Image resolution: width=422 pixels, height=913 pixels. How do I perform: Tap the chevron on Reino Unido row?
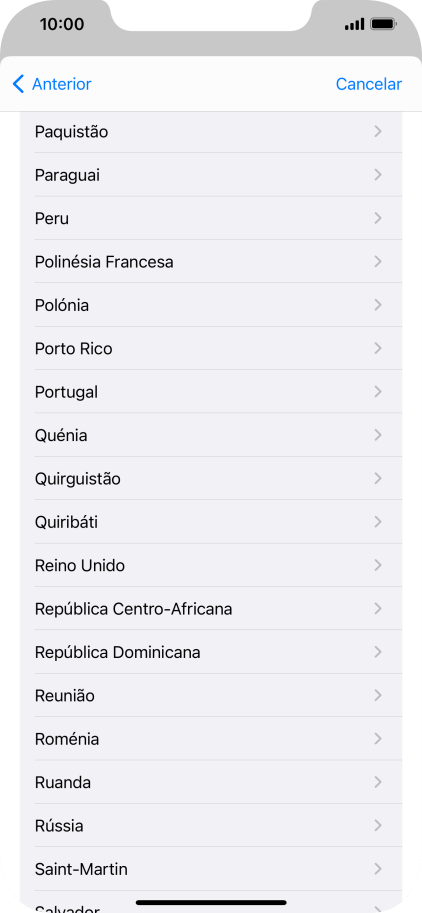pyautogui.click(x=378, y=565)
